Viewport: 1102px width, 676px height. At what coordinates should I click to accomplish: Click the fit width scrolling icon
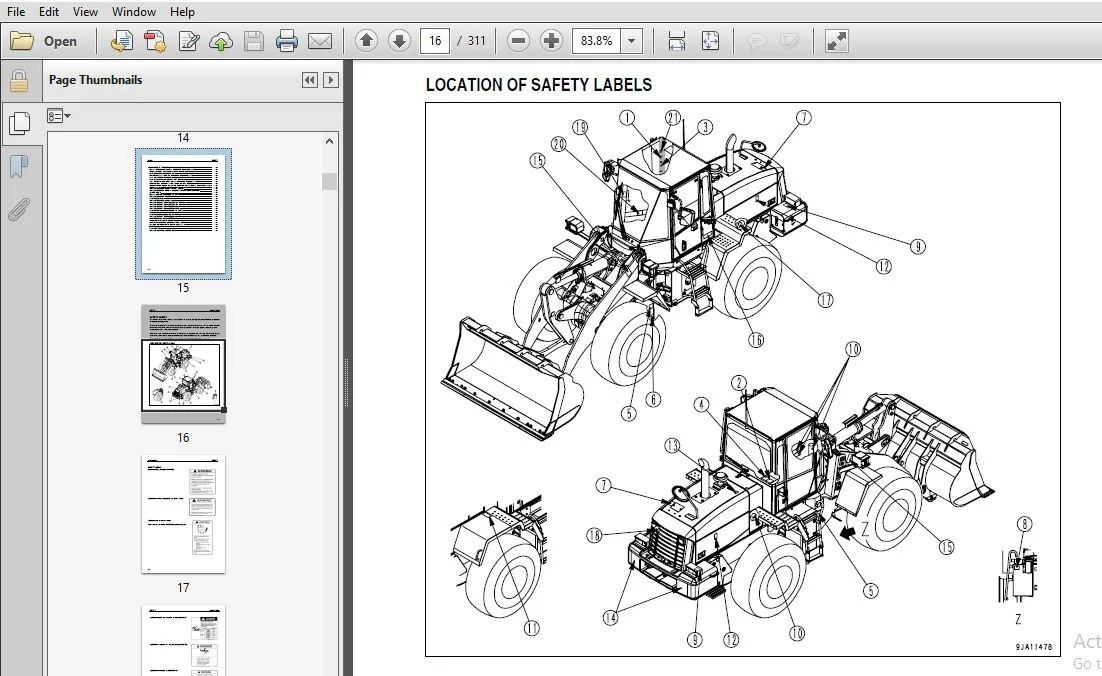point(677,41)
